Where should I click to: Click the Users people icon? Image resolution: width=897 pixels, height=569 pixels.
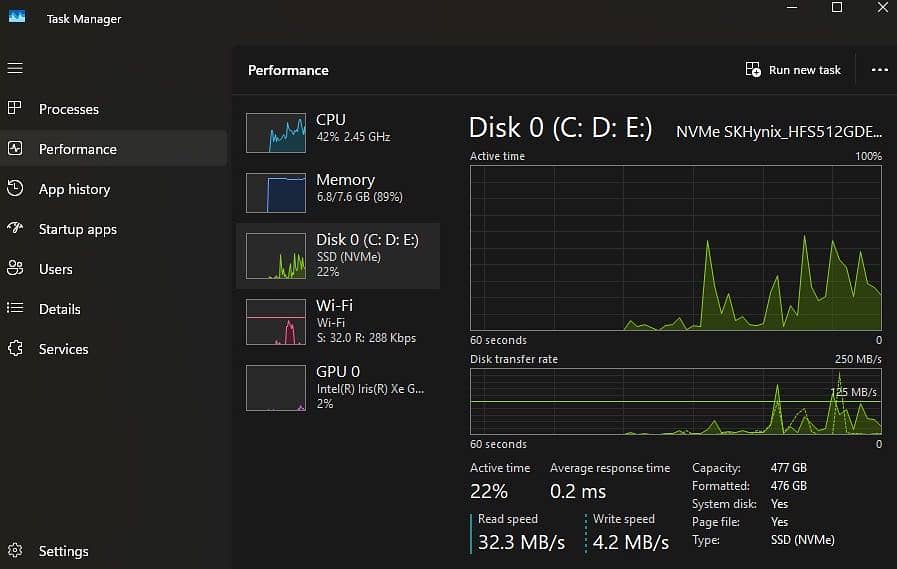(x=15, y=268)
